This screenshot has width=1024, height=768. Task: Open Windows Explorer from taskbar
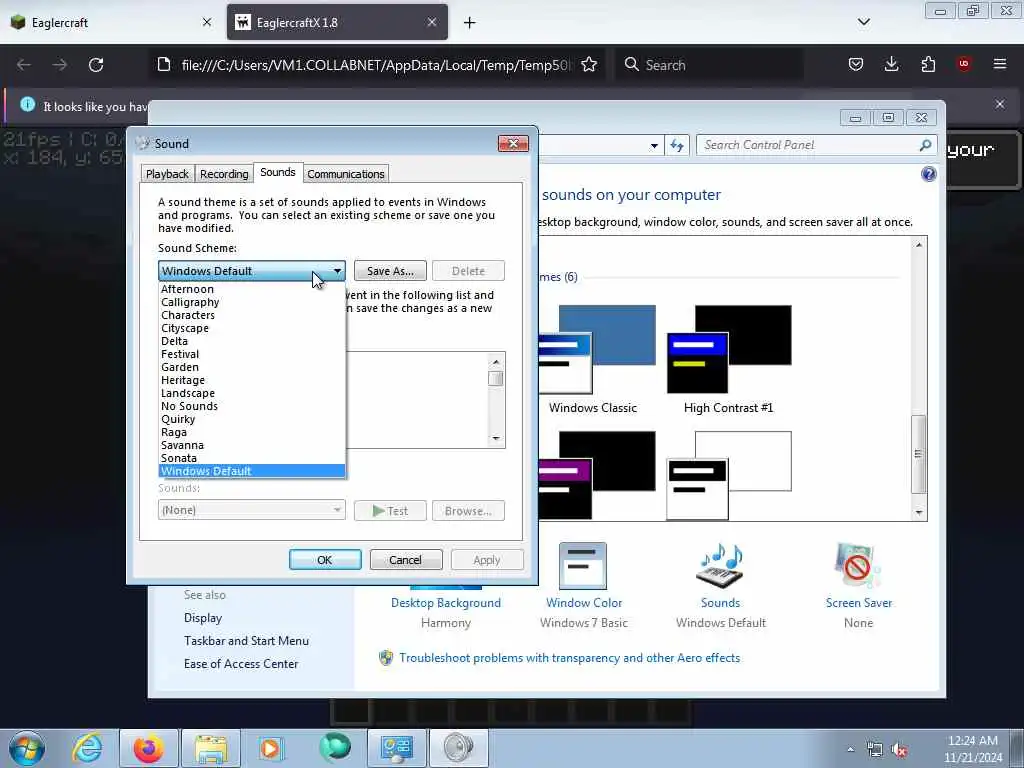click(211, 748)
